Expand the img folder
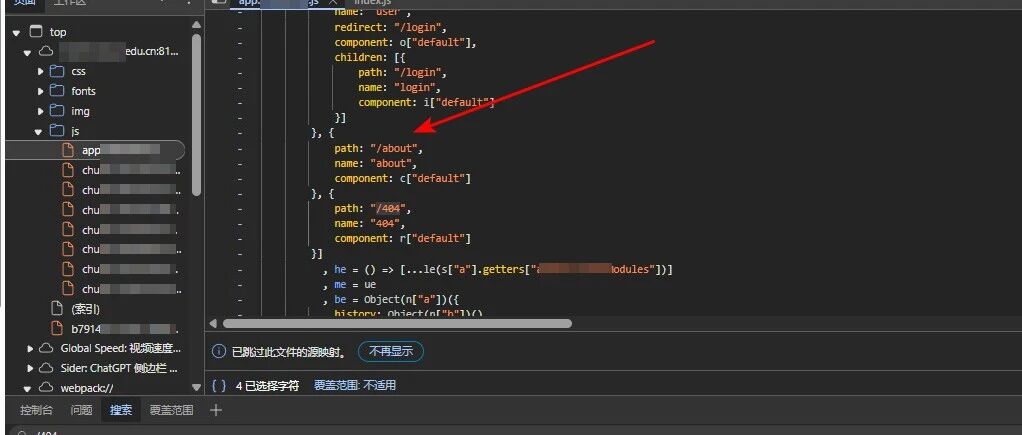The width and height of the screenshot is (1022, 435). click(40, 111)
